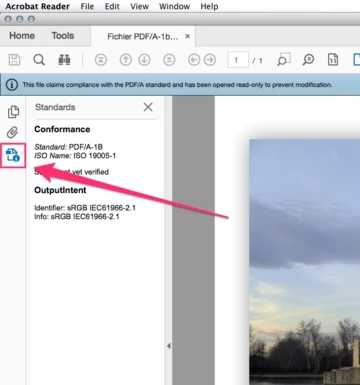Click ISO Name: ISO 19005-1 text

(x=75, y=156)
